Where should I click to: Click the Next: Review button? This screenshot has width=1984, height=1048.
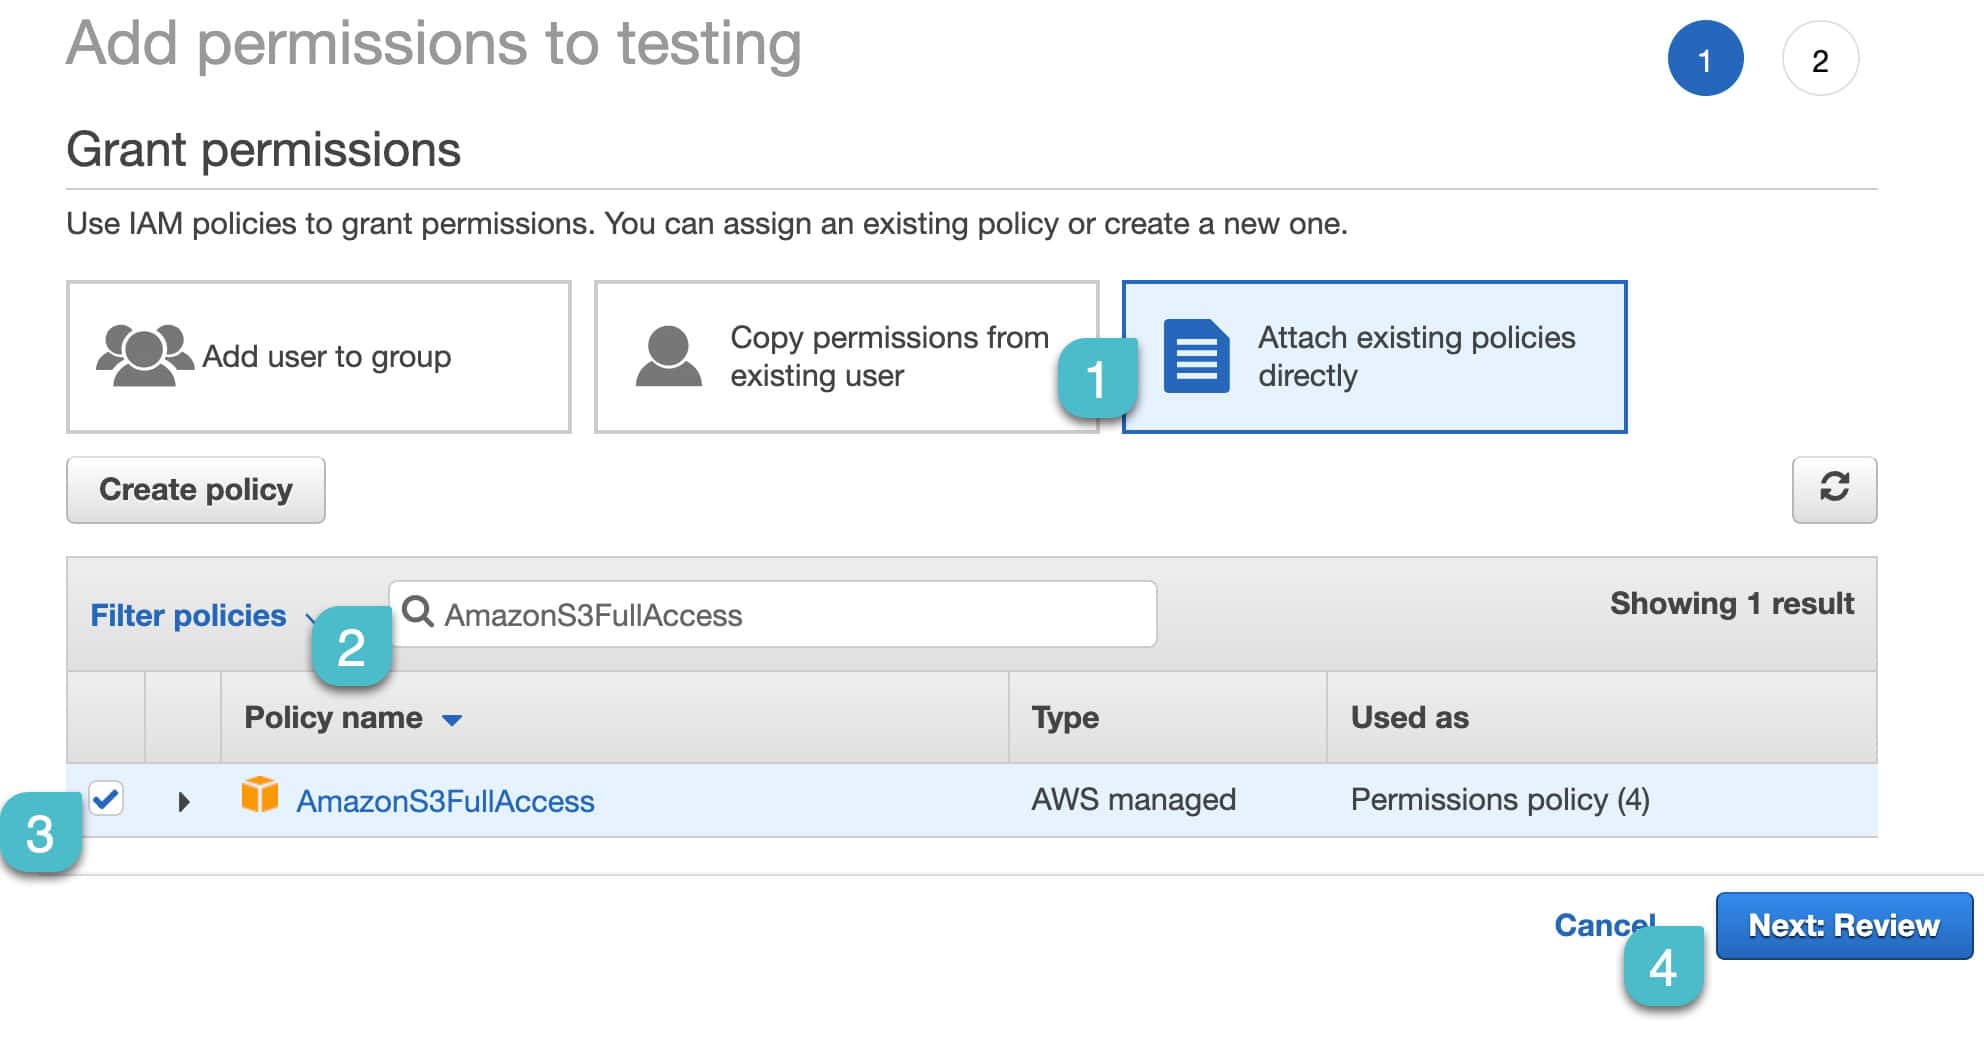(1844, 926)
